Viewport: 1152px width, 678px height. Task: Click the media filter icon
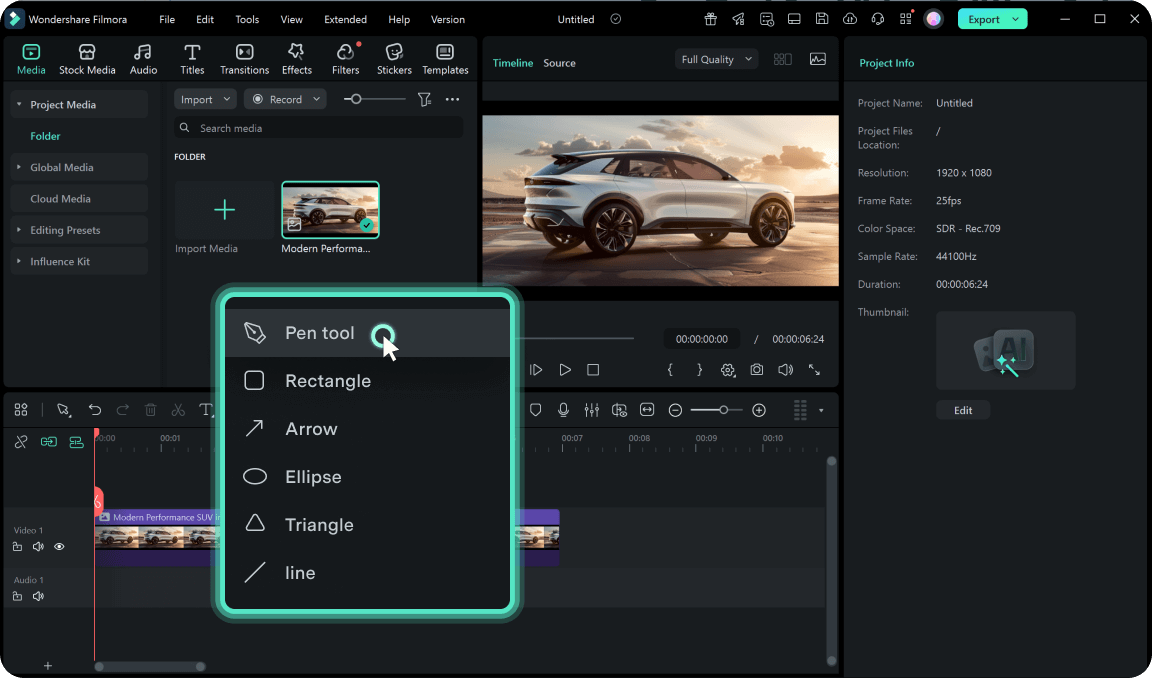pos(425,99)
